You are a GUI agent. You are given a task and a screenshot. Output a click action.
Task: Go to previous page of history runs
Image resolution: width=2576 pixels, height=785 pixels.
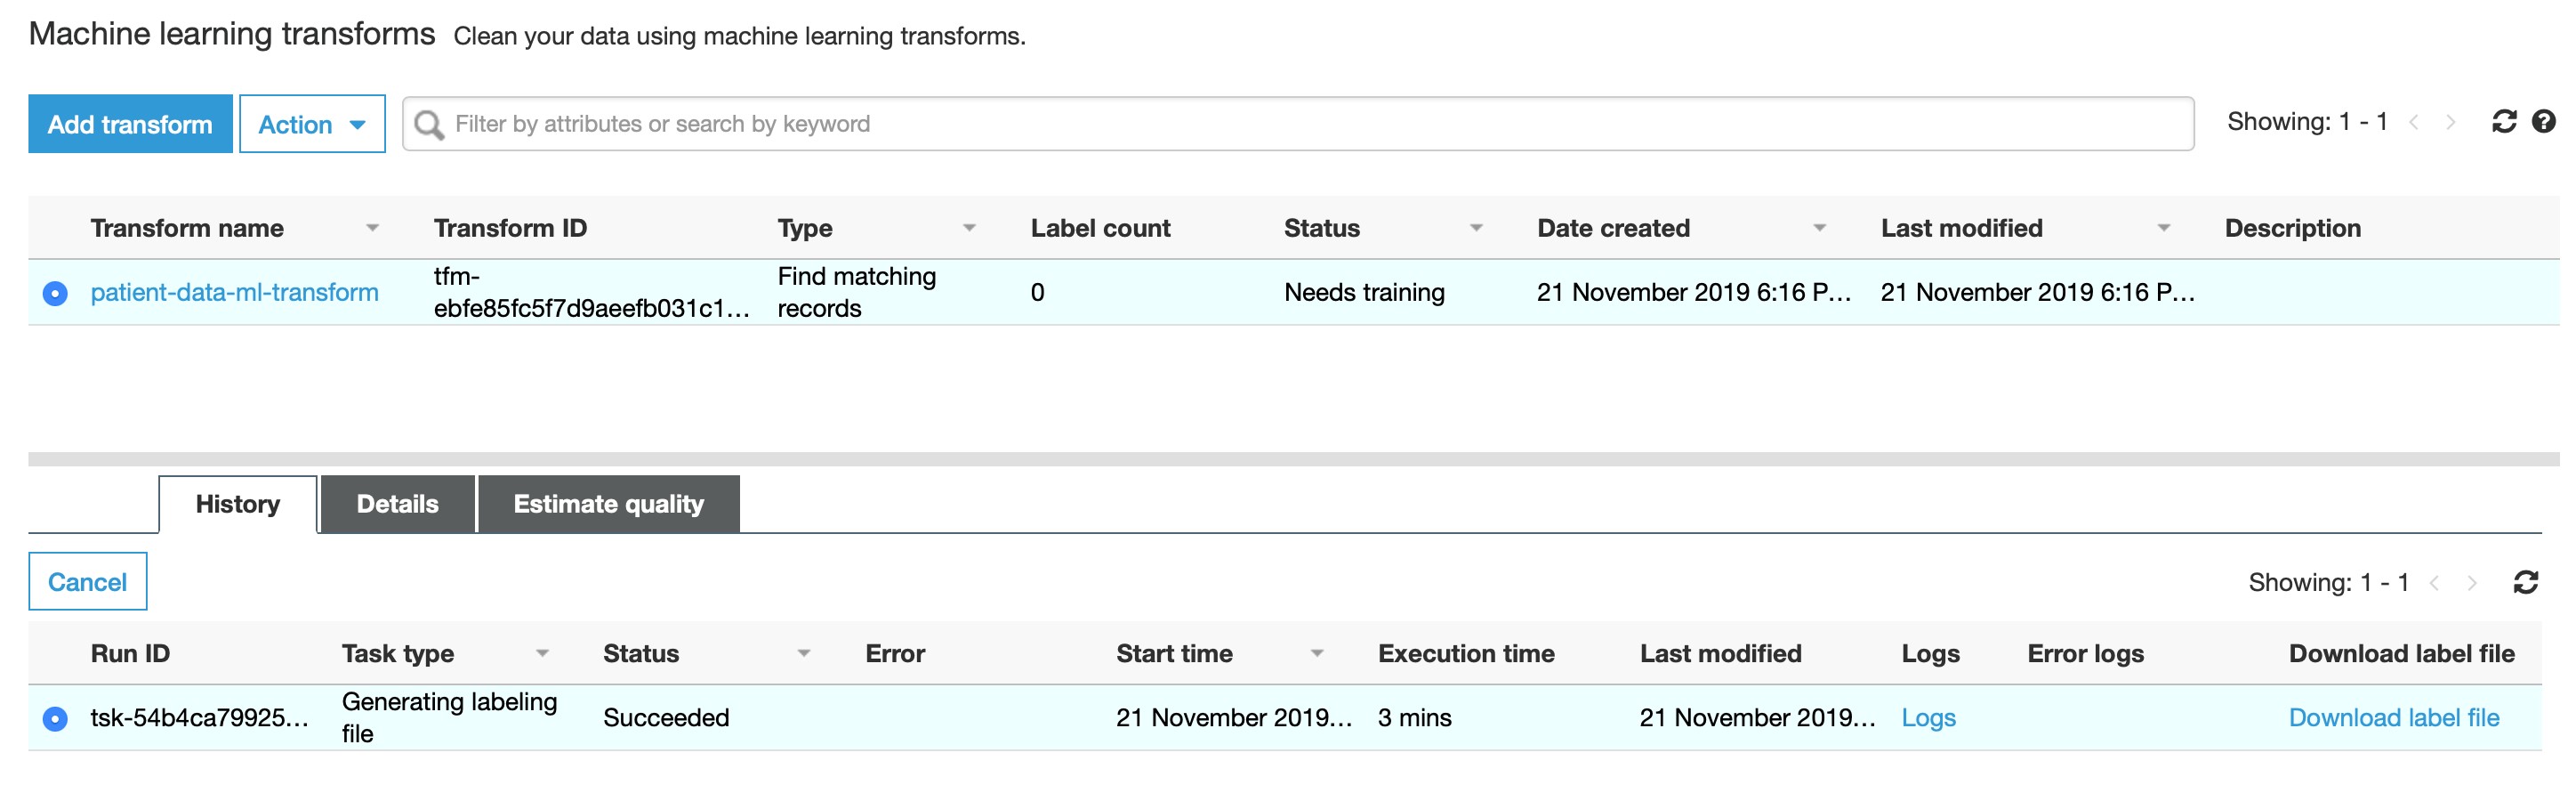[x=2435, y=583]
